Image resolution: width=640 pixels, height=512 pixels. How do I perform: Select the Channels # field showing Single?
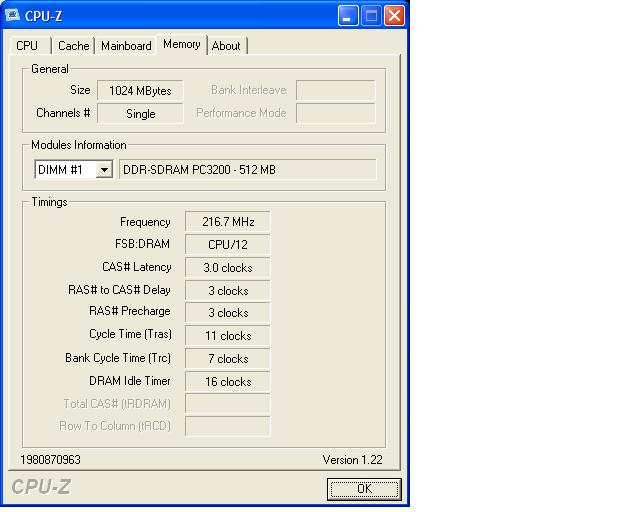[x=140, y=114]
